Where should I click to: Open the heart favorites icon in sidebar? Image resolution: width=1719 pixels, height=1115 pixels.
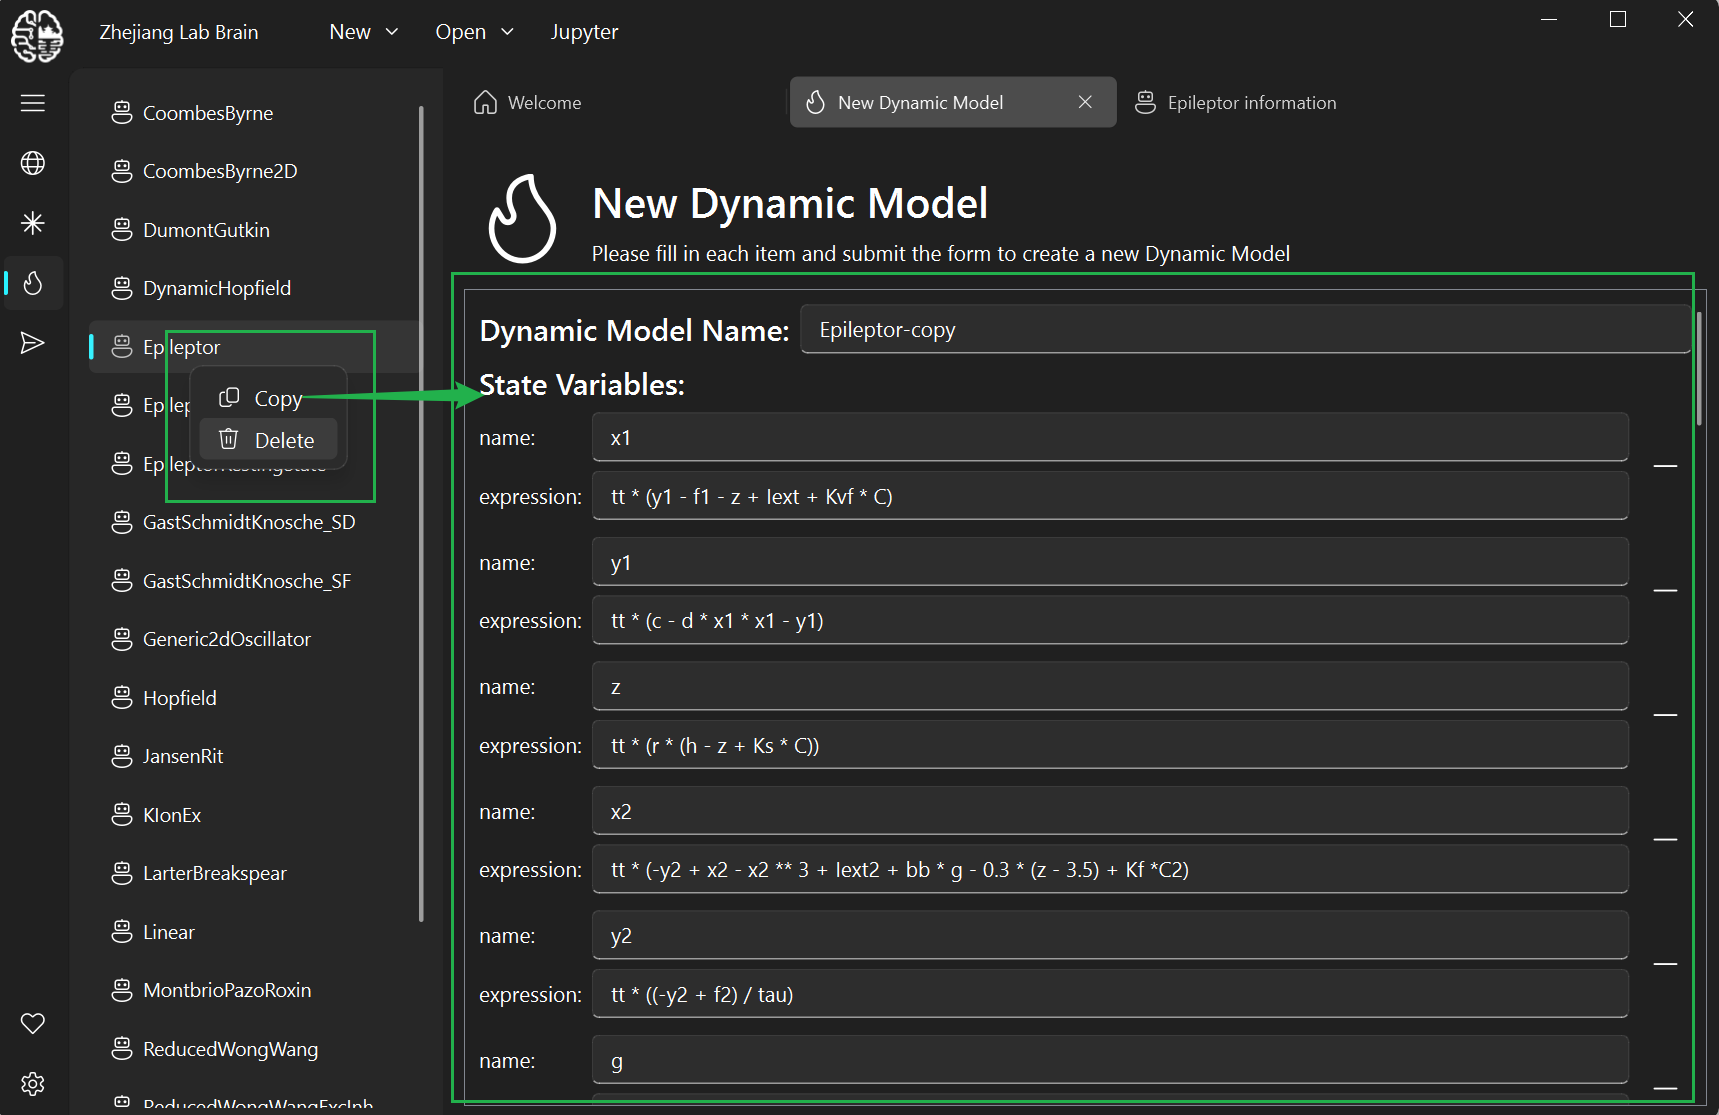click(33, 1023)
